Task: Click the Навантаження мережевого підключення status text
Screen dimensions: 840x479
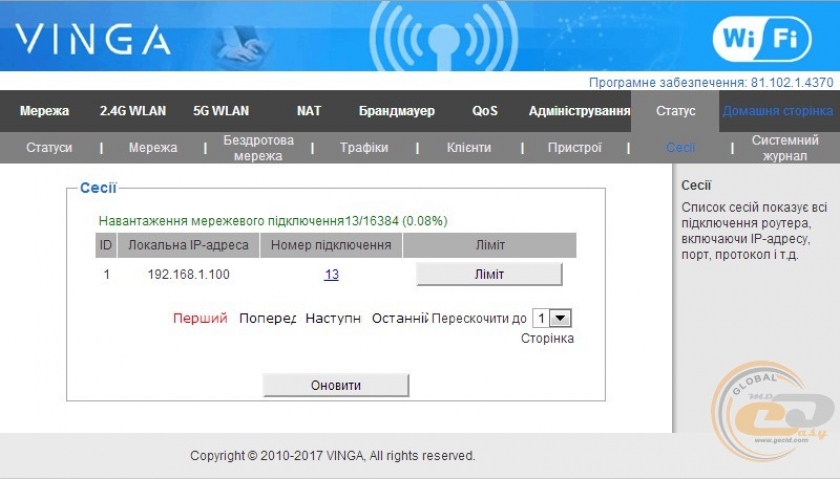Action: pyautogui.click(x=273, y=221)
